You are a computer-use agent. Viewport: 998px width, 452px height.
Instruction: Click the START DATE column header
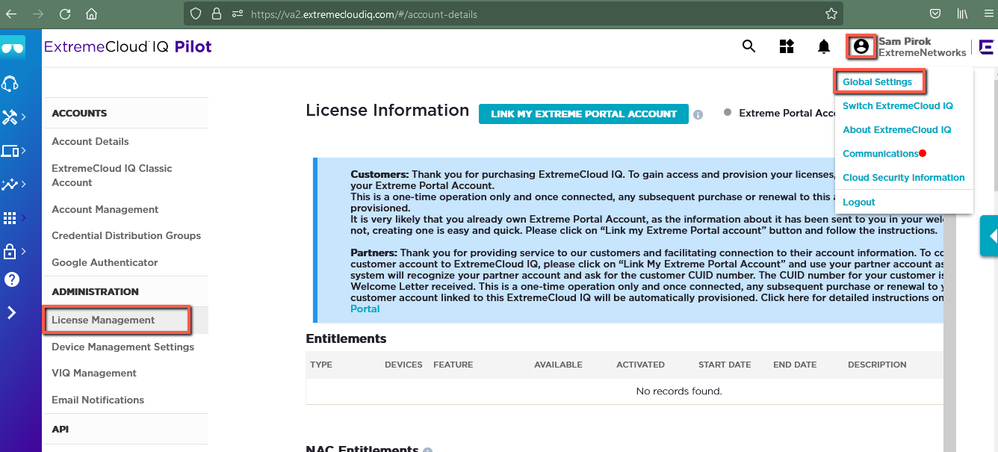click(x=724, y=365)
